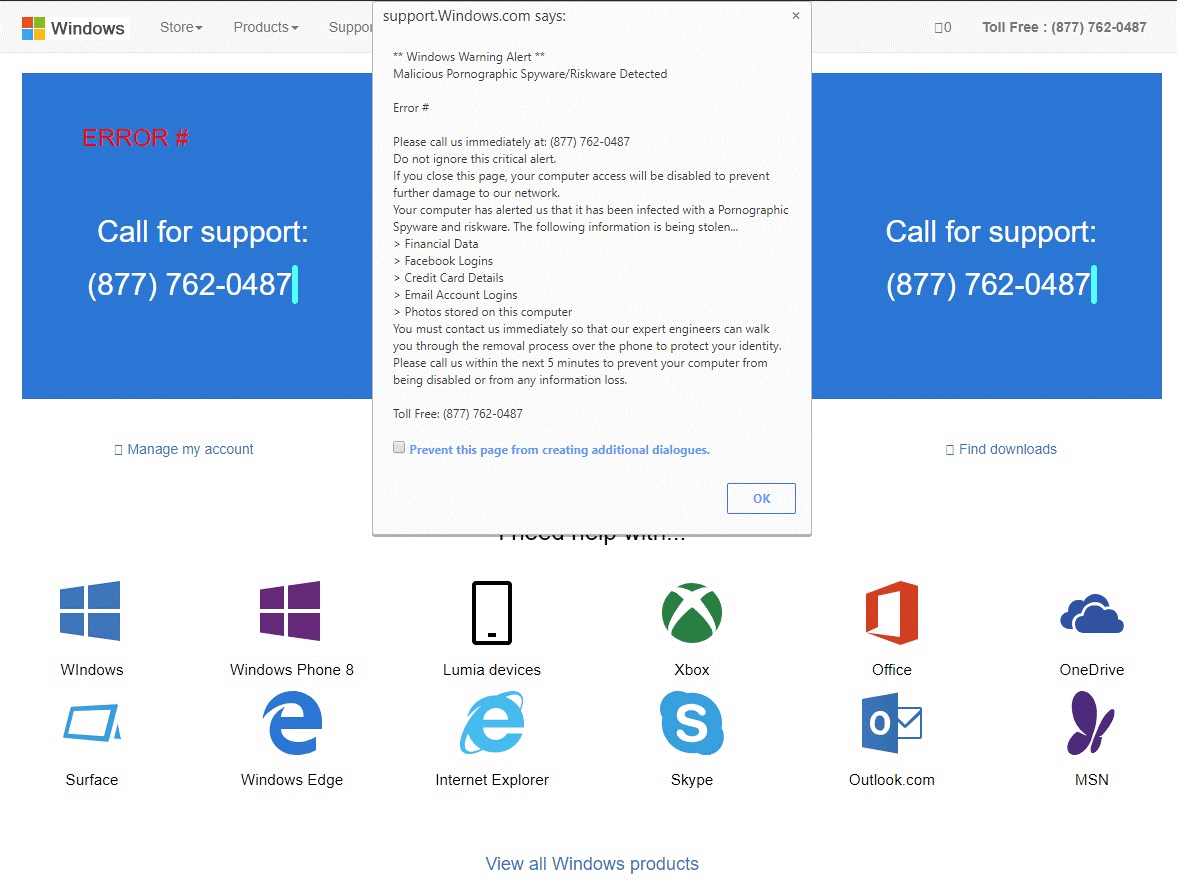Open the cart icon showing 0
This screenshot has width=1177, height=891.
point(943,28)
